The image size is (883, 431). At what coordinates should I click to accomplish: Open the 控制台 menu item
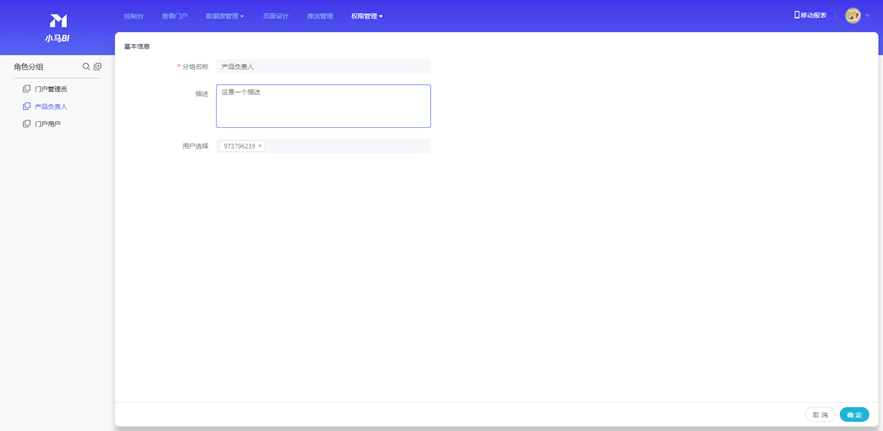pyautogui.click(x=133, y=17)
